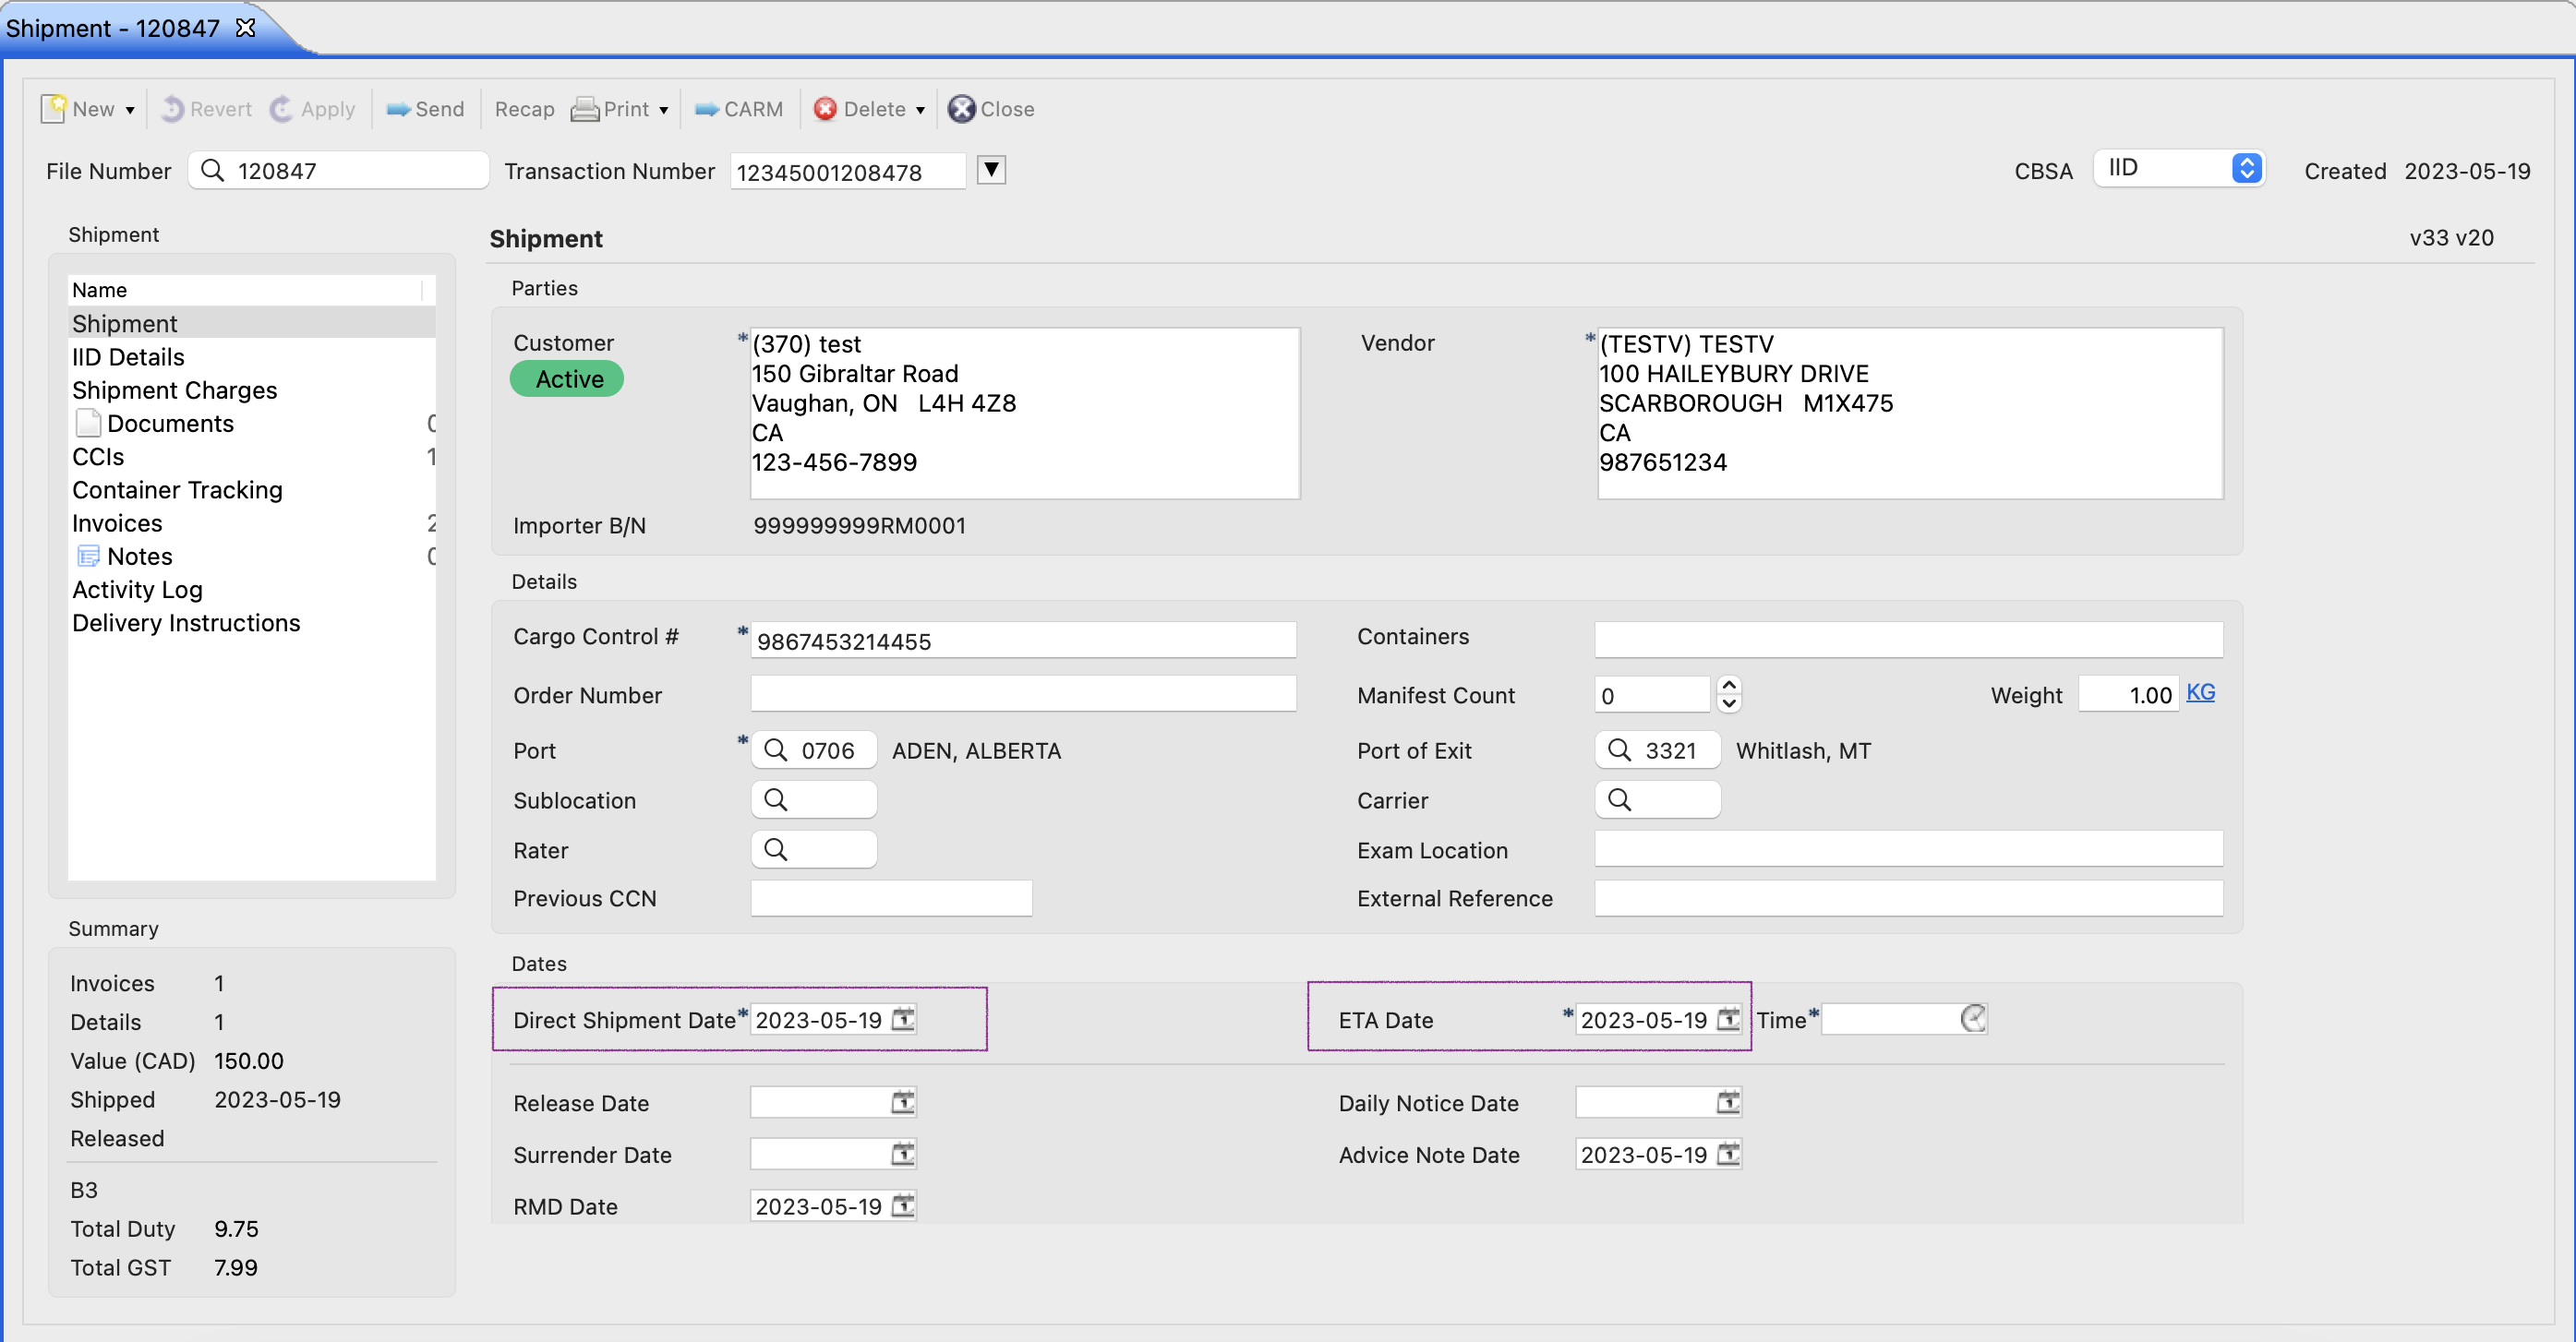The height and width of the screenshot is (1342, 2576).
Task: Open IID Details section
Action: 251,357
